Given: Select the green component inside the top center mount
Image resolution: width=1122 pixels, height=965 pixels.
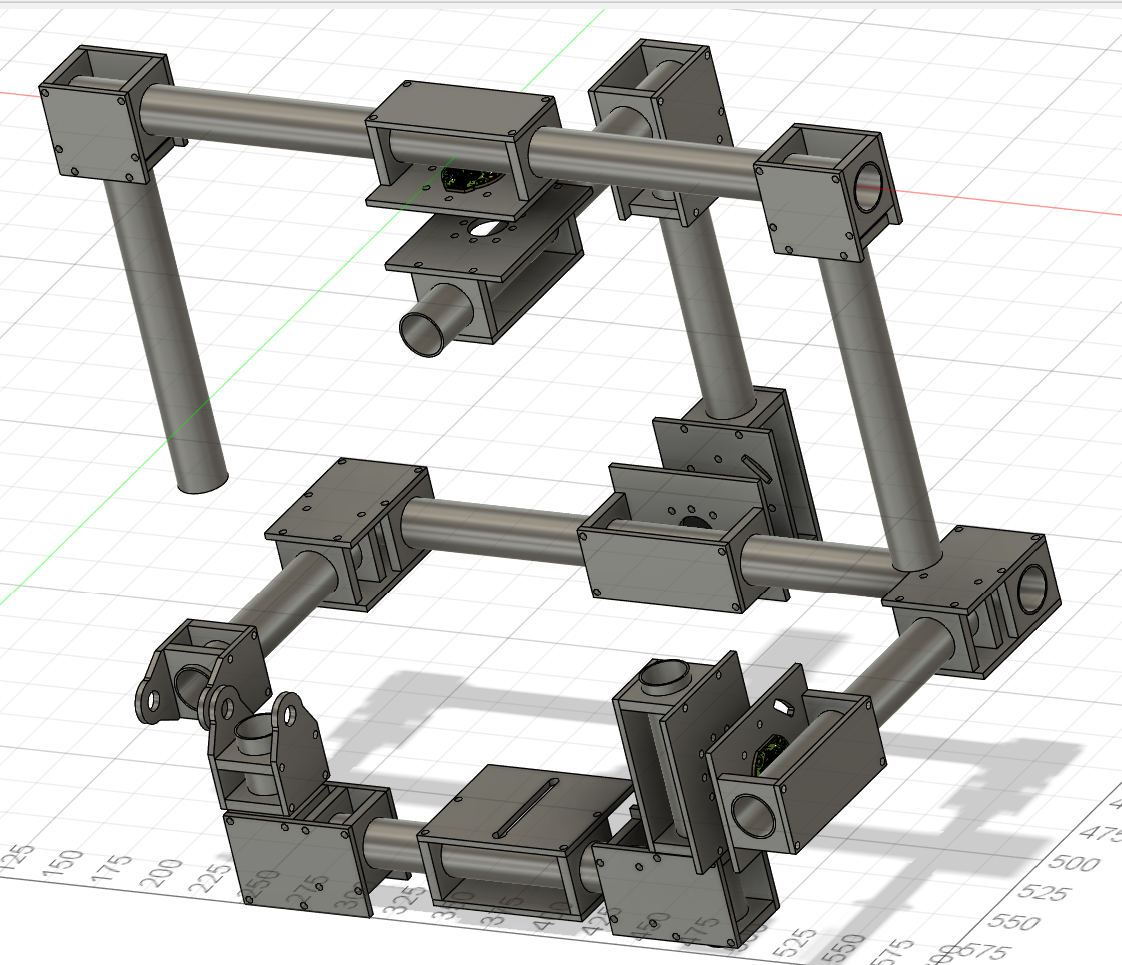Looking at the screenshot, I should (x=471, y=179).
